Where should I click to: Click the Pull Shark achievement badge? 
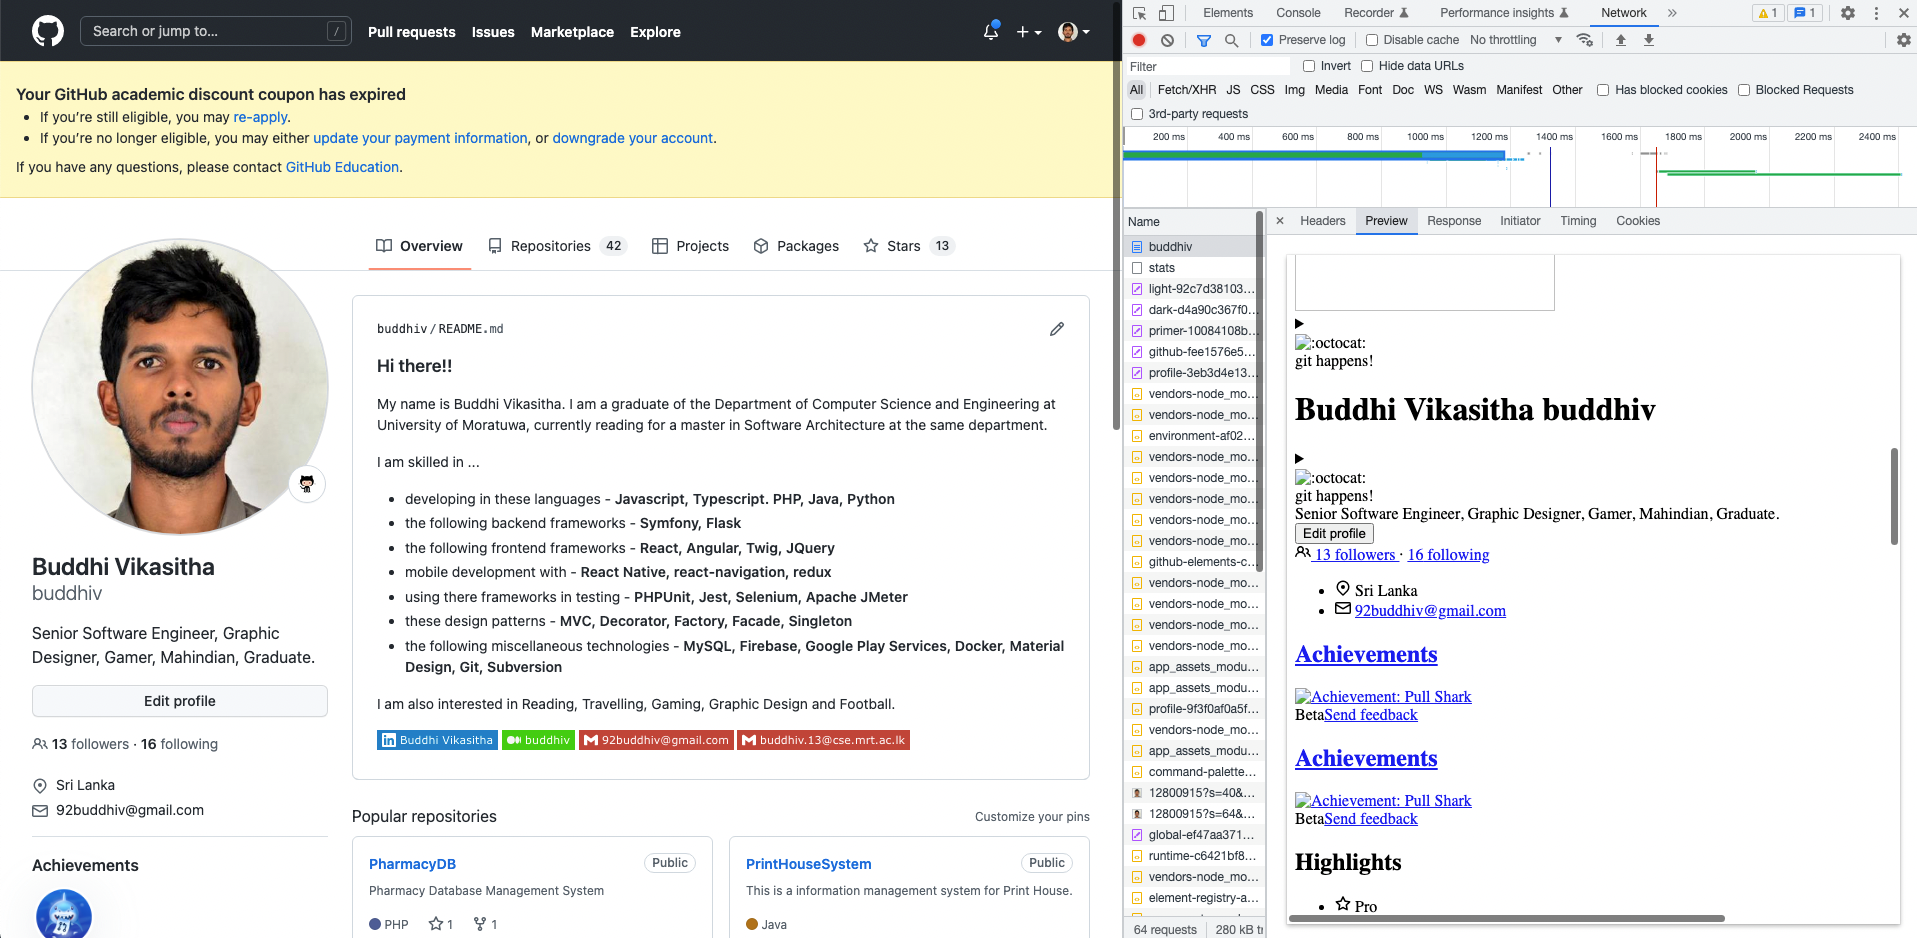click(x=64, y=913)
